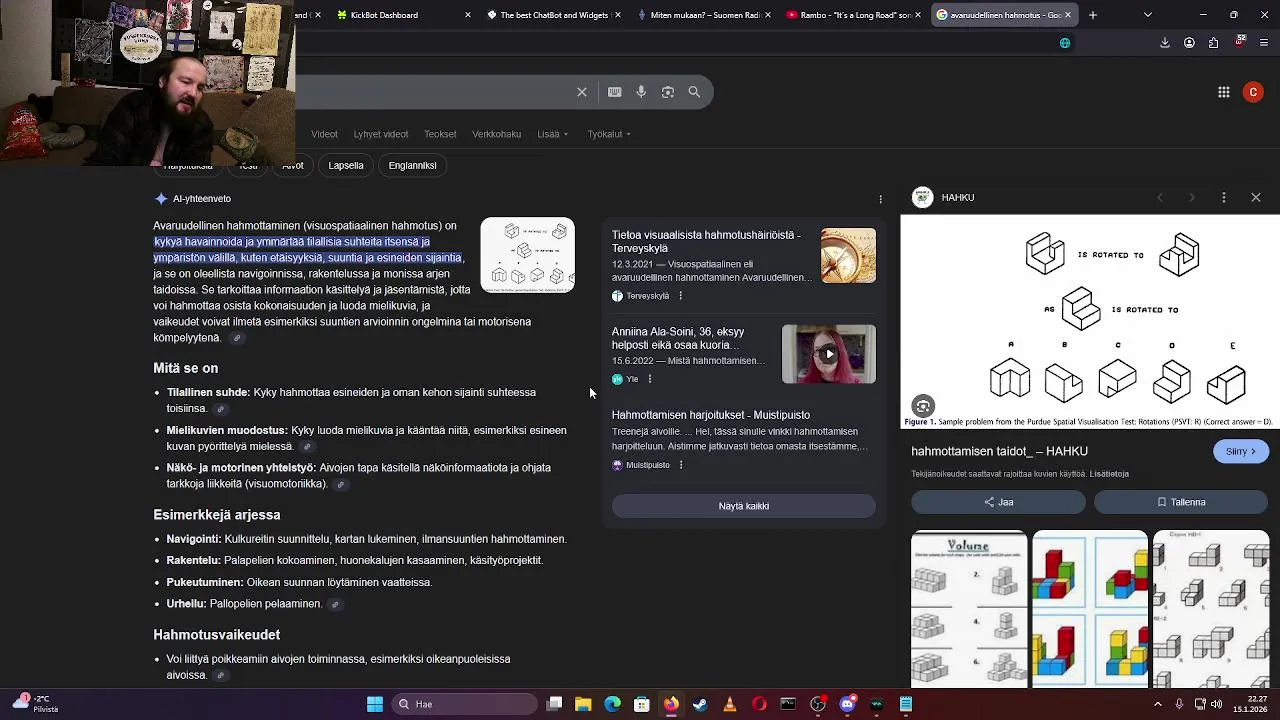Clear the Google search box
The width and height of the screenshot is (1280, 720).
tap(582, 92)
